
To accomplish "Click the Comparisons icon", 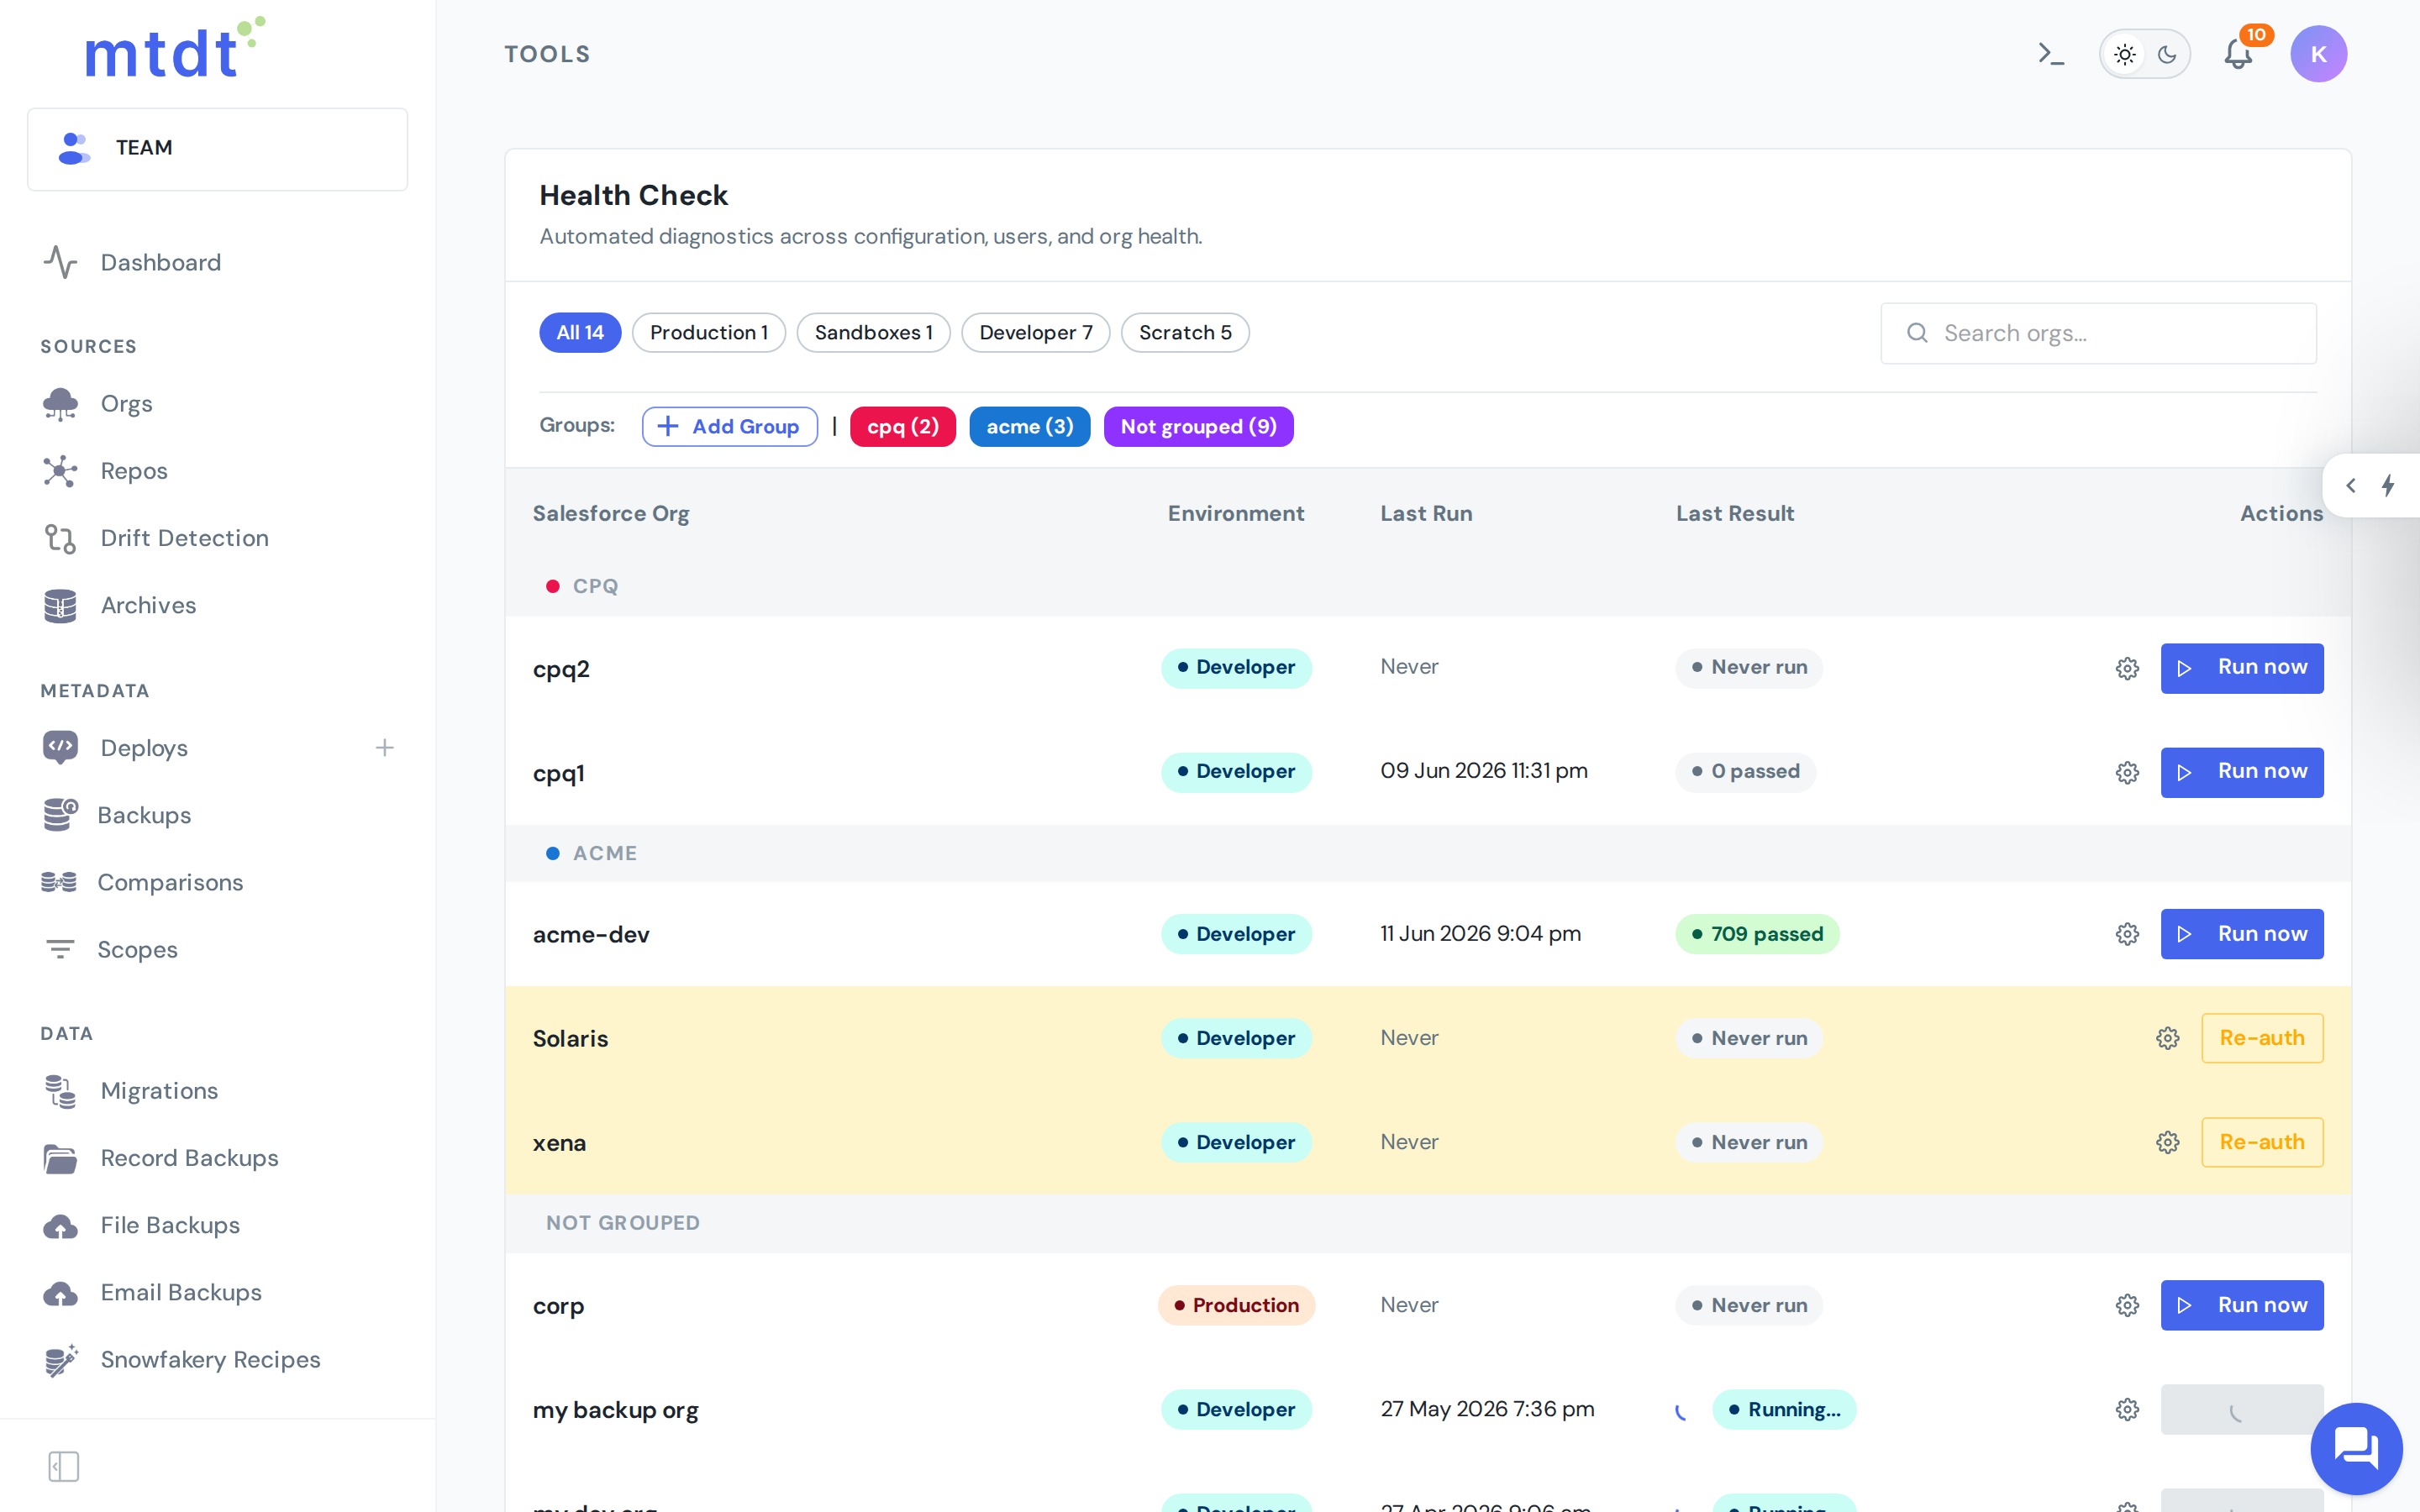I will 59,882.
